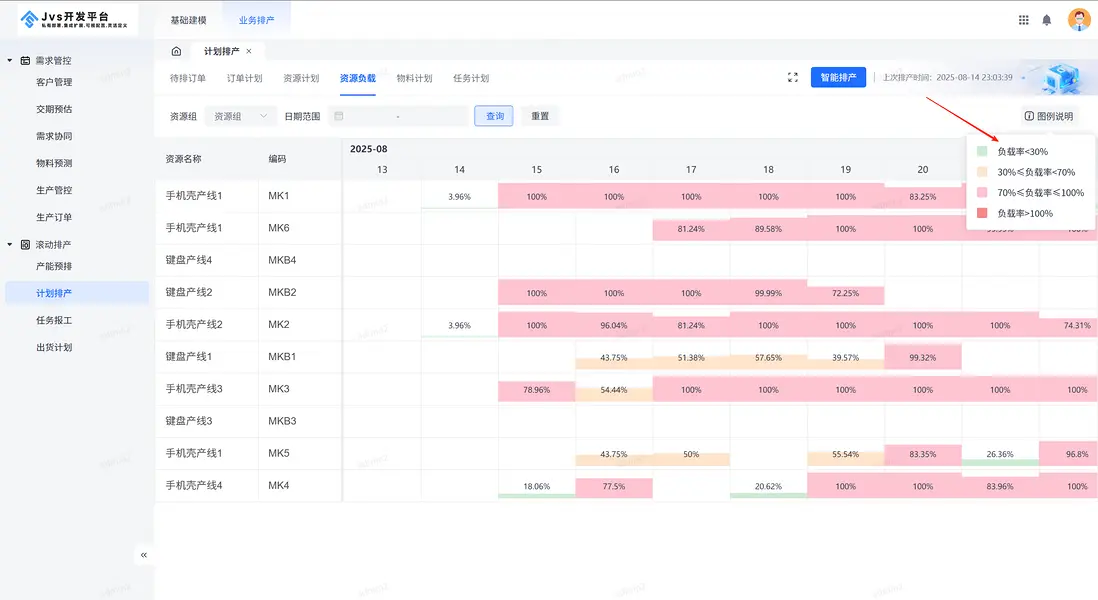Click orange swatch for 30%≤负载率<70%
1098x600 pixels.
982,172
